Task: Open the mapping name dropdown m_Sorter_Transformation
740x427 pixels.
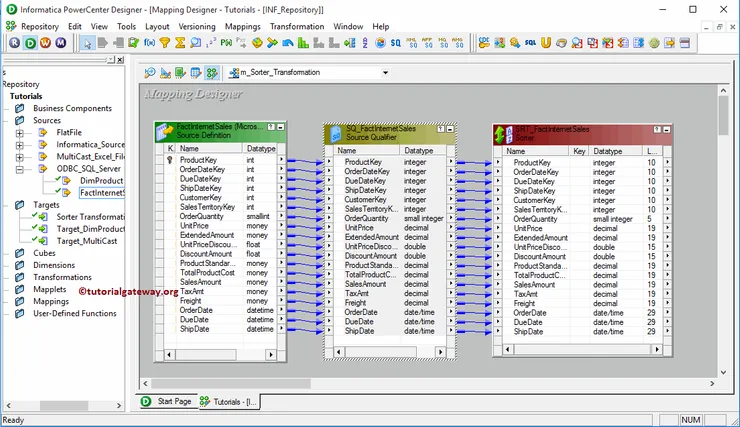Action: tap(385, 73)
